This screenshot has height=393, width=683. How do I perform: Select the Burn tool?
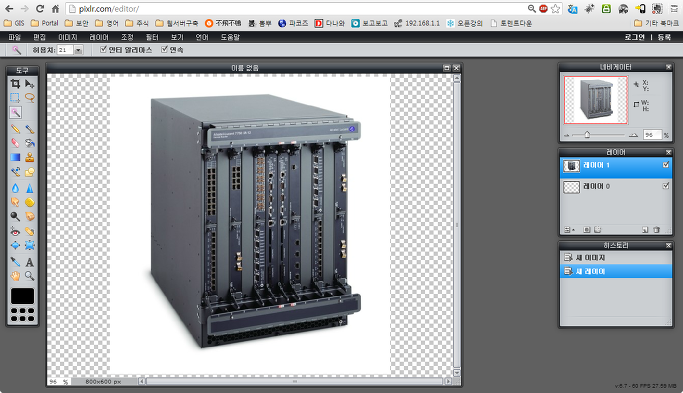[30, 217]
